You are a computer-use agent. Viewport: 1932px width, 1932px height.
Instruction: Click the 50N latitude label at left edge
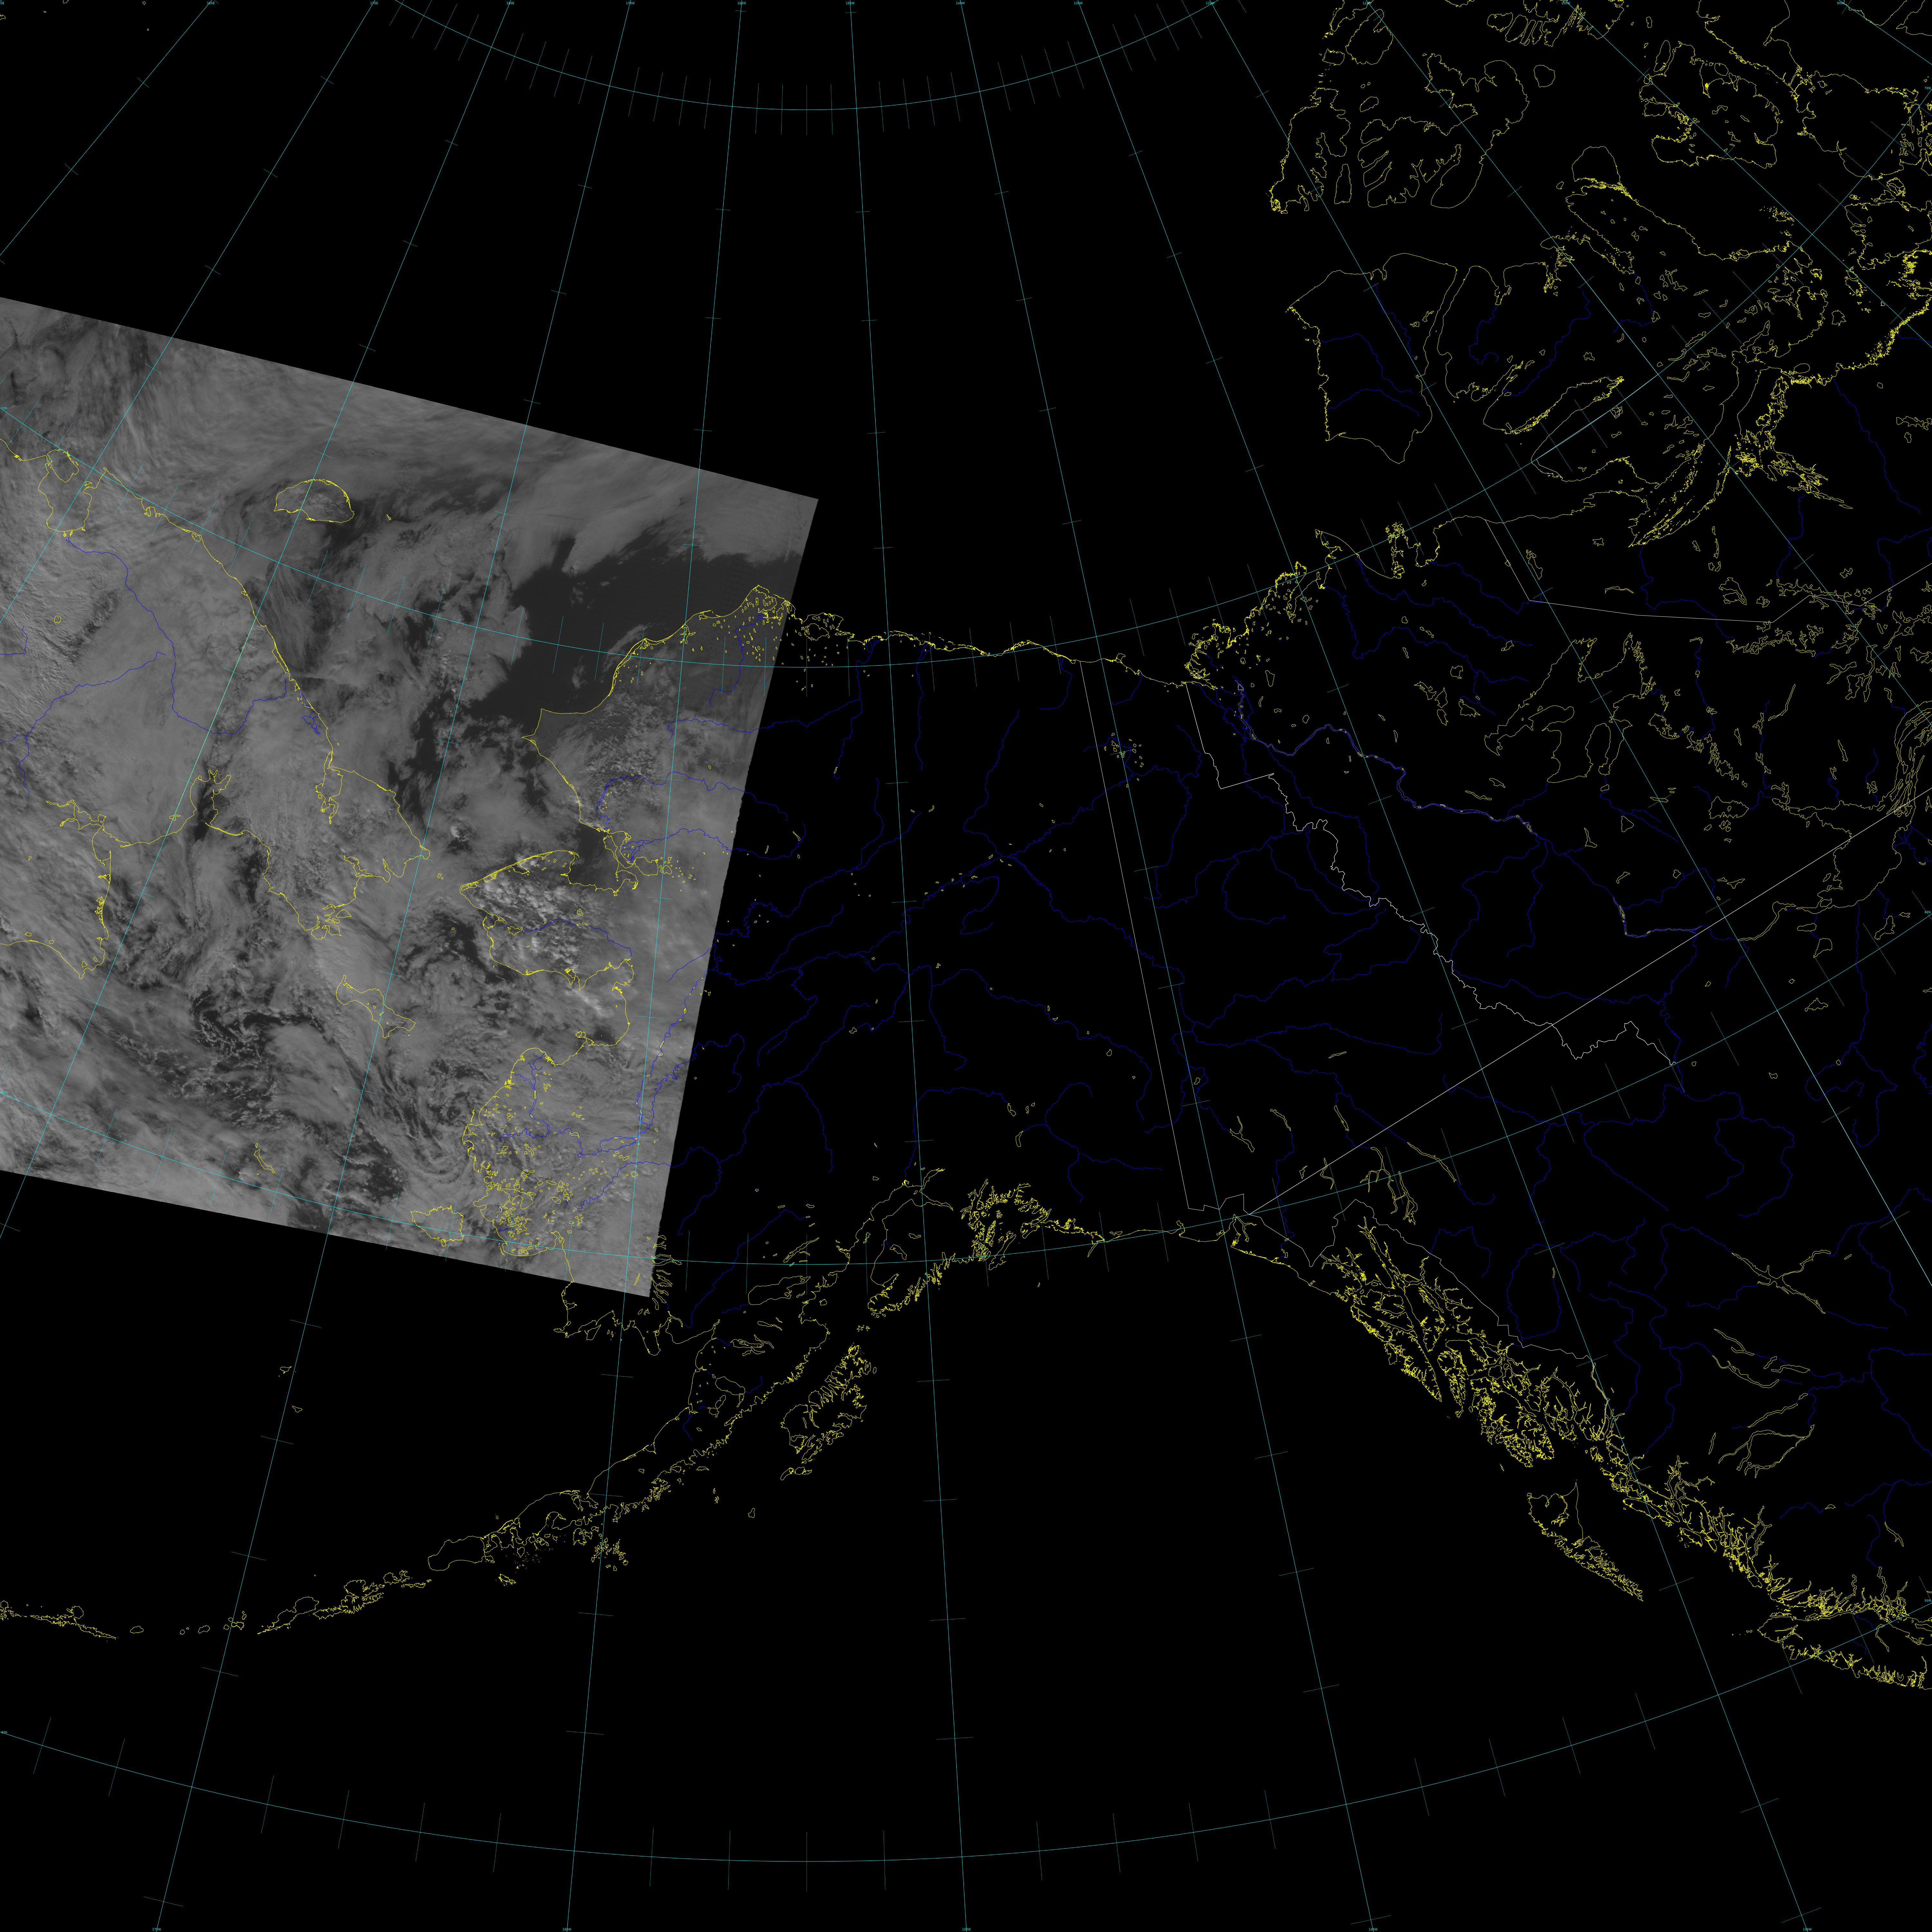point(4,1732)
